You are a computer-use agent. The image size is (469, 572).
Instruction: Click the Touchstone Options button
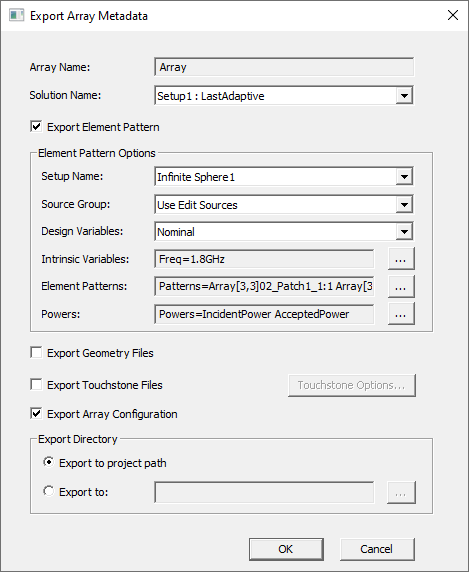click(x=352, y=385)
